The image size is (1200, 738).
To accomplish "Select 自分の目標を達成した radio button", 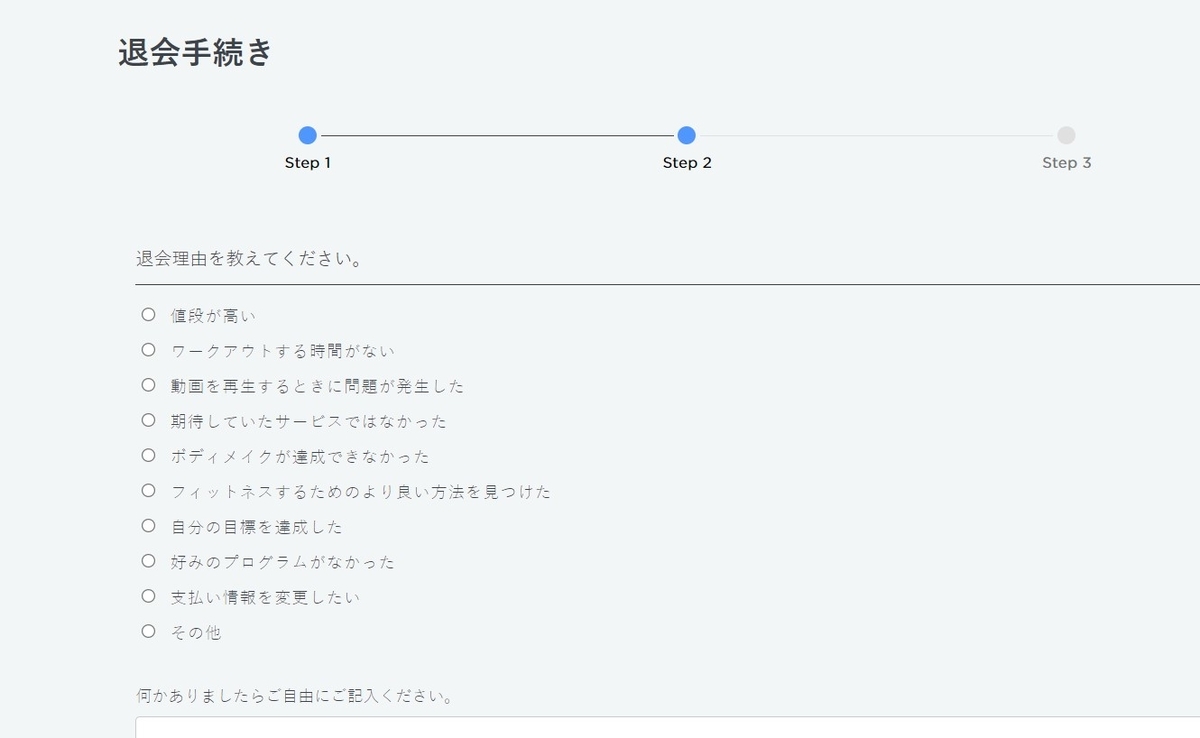I will (x=148, y=526).
